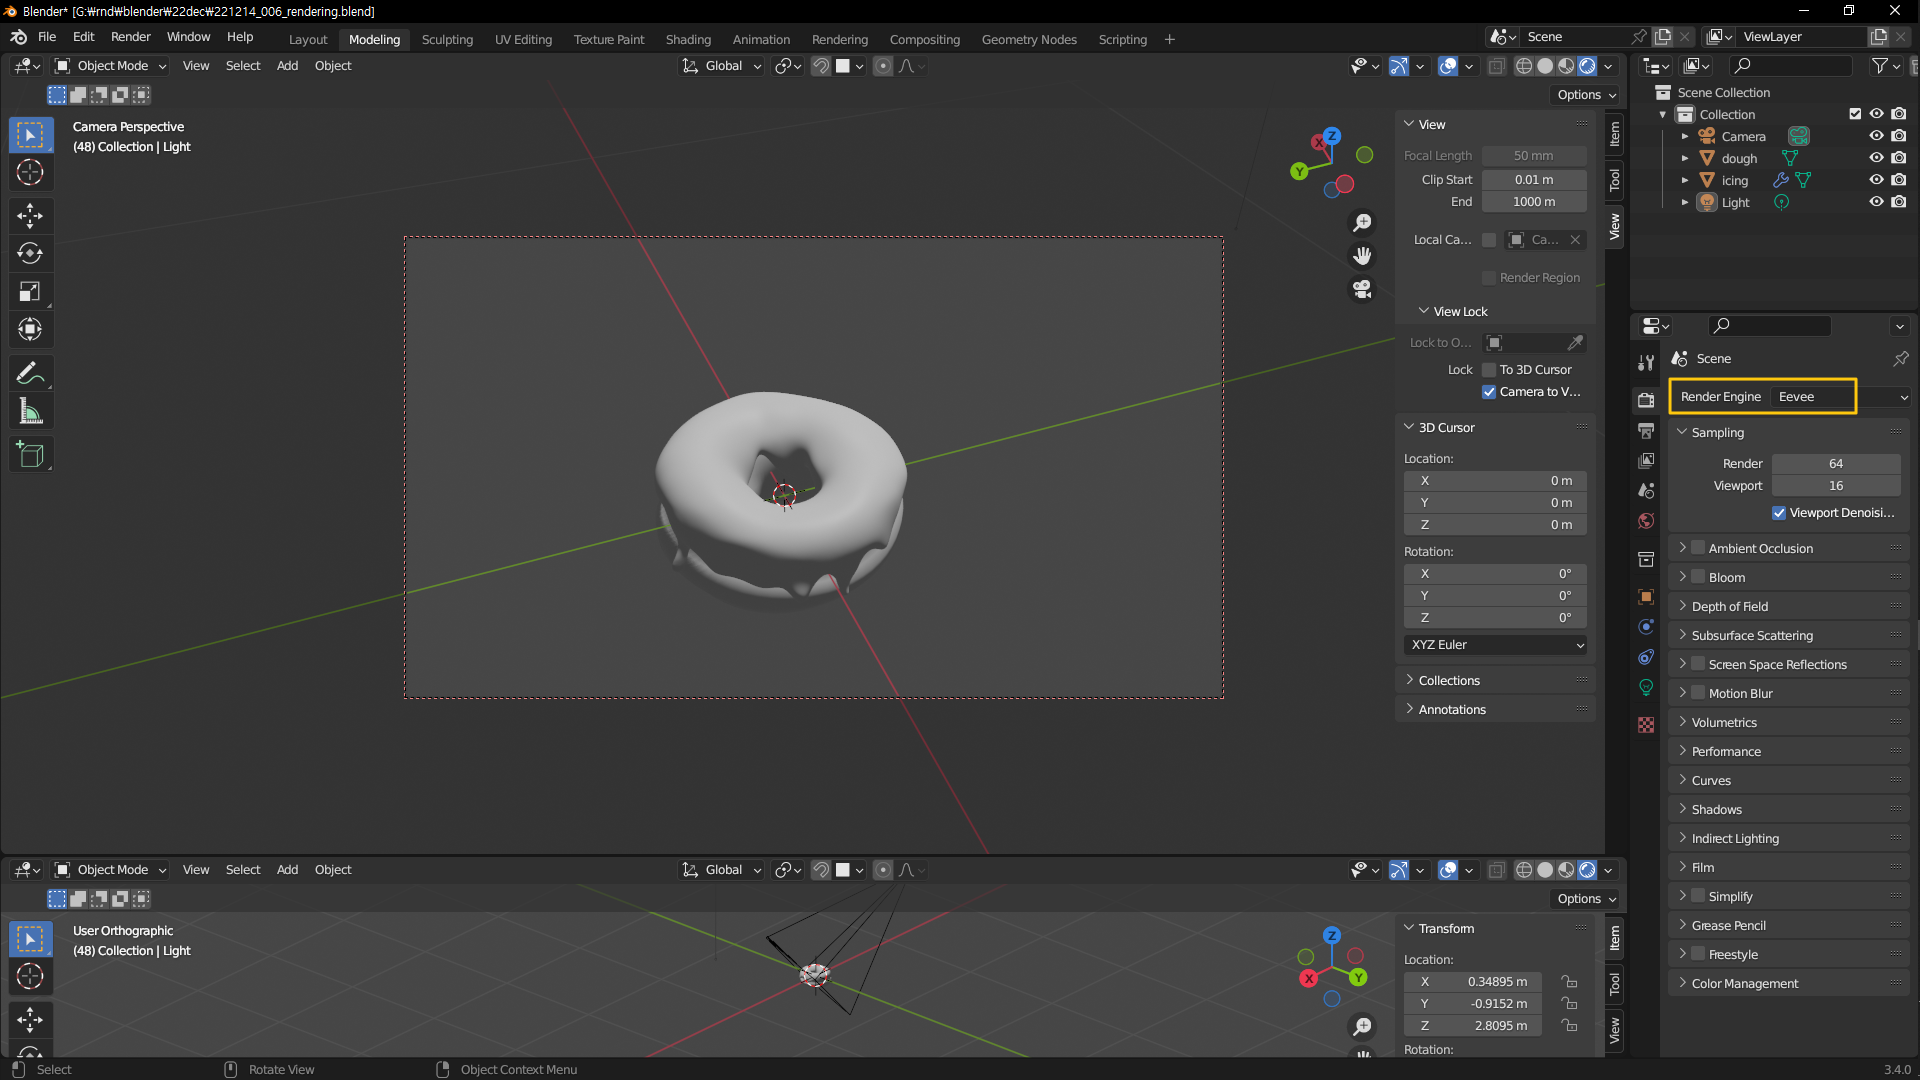
Task: Click the Toggle camera view icon
Action: 1362,290
